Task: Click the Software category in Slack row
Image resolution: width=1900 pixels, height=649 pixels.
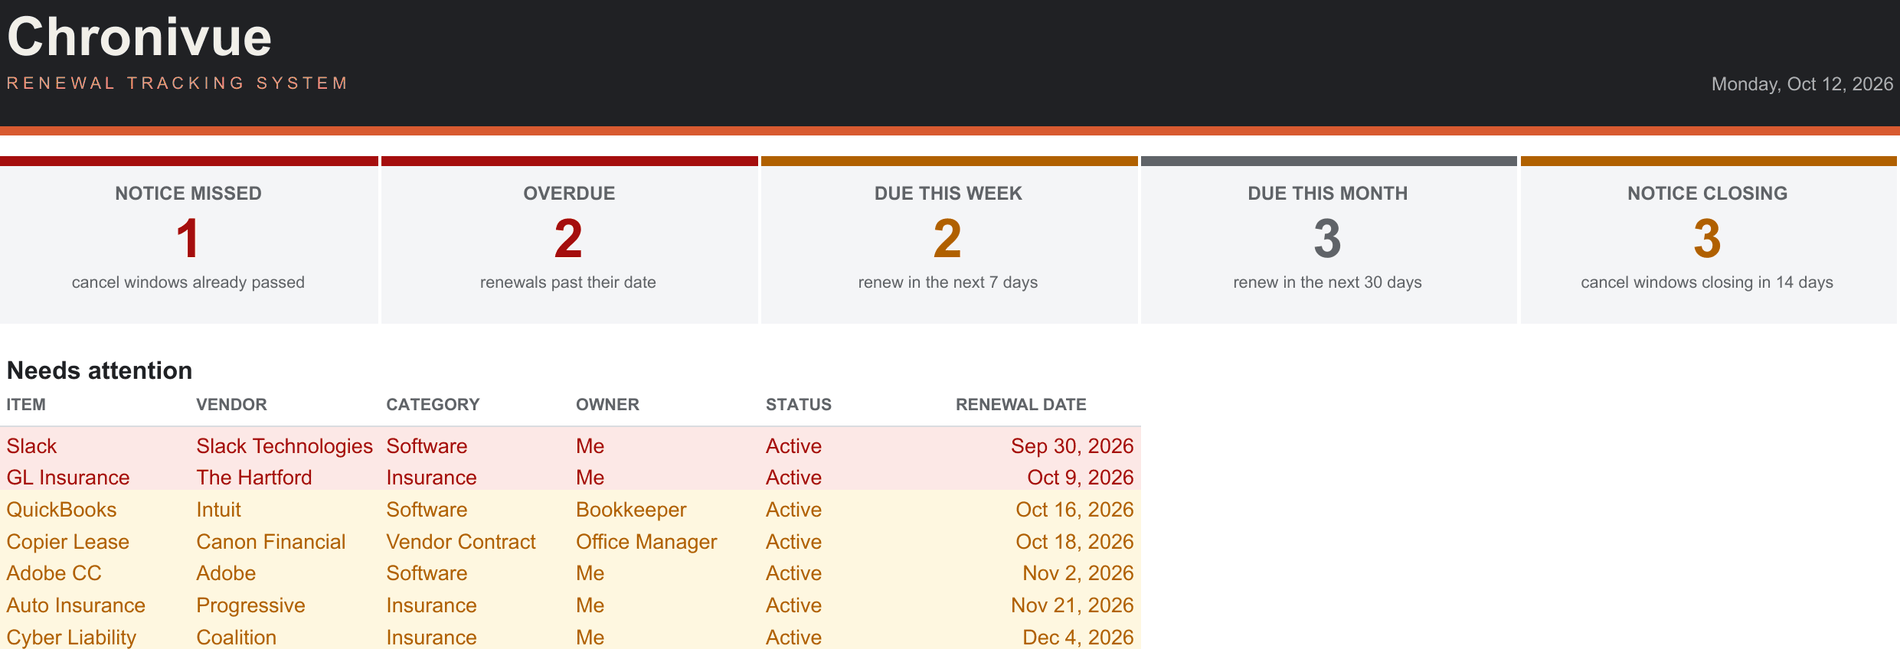Action: (427, 446)
